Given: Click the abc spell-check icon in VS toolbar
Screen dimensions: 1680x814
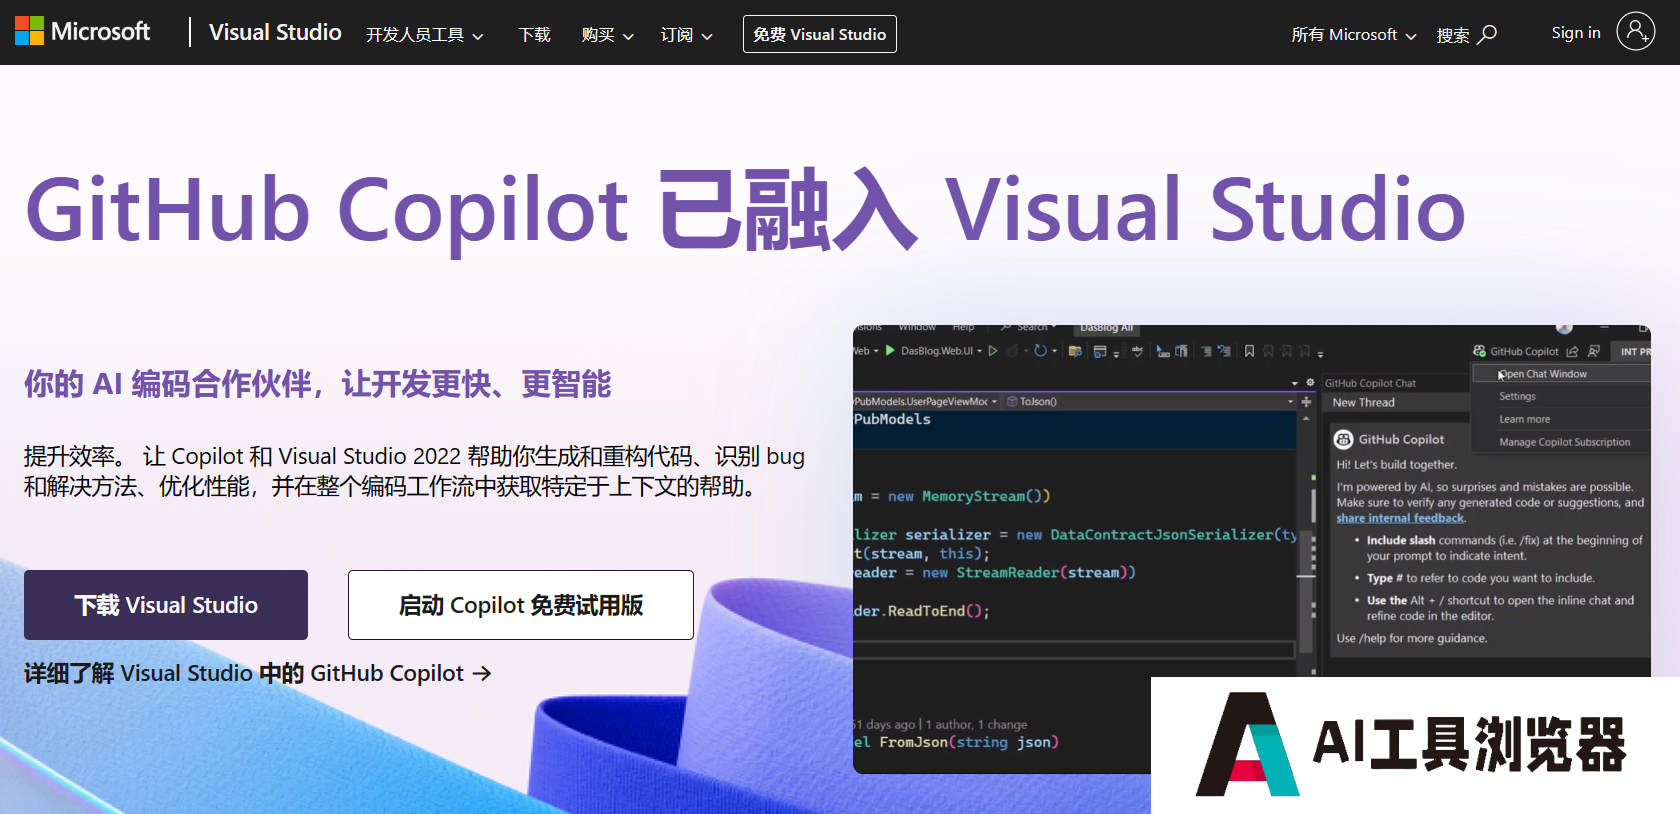Looking at the screenshot, I should click(1137, 351).
